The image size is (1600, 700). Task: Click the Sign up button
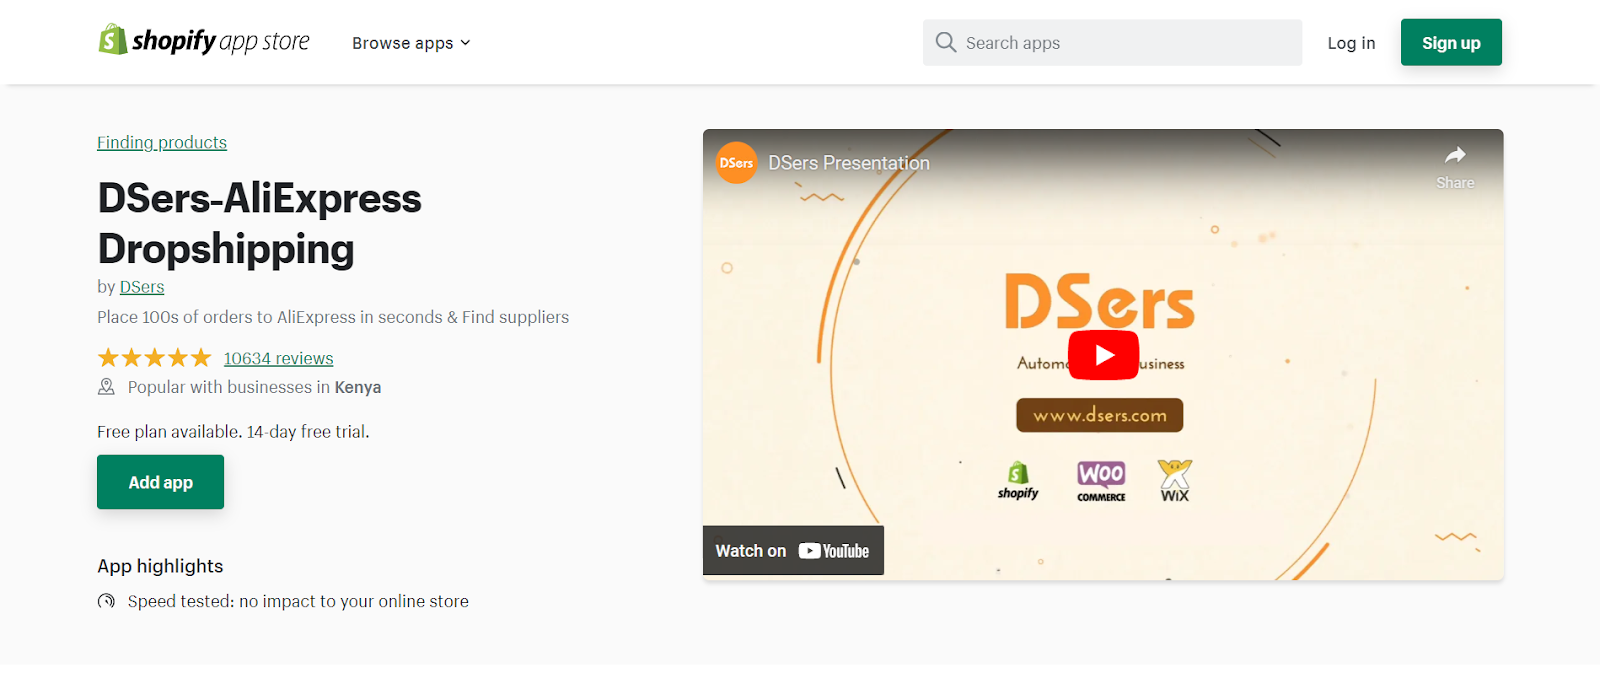tap(1451, 43)
